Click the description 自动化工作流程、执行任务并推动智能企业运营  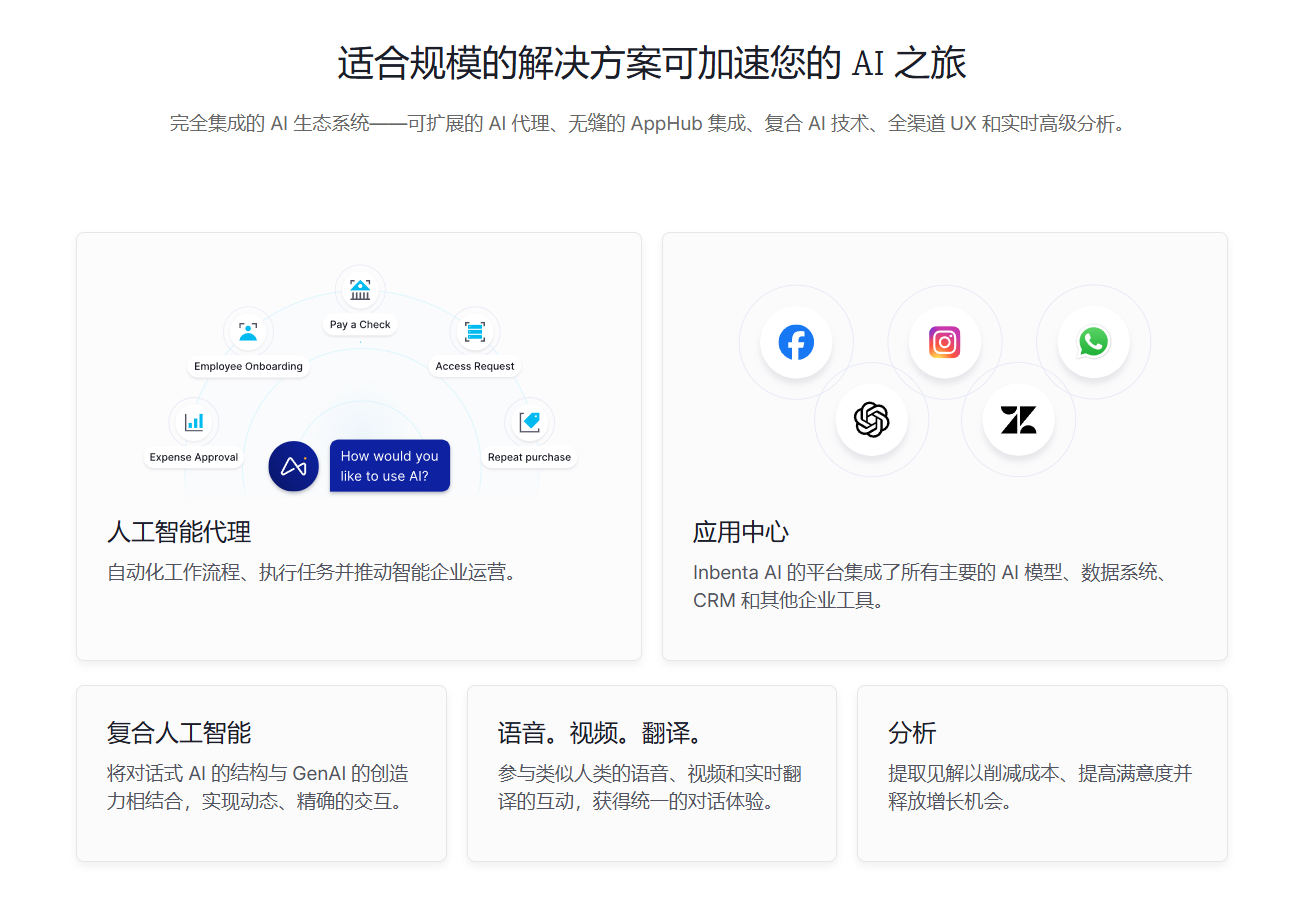click(313, 573)
